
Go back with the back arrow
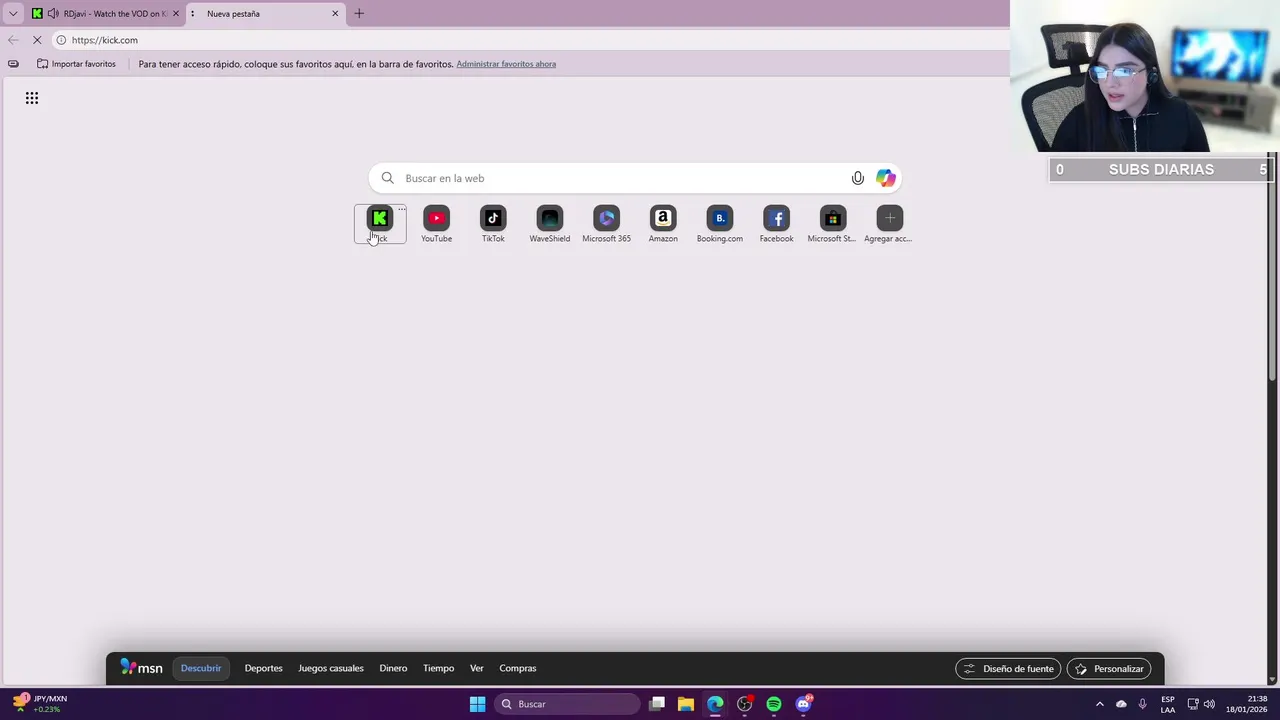coord(13,40)
